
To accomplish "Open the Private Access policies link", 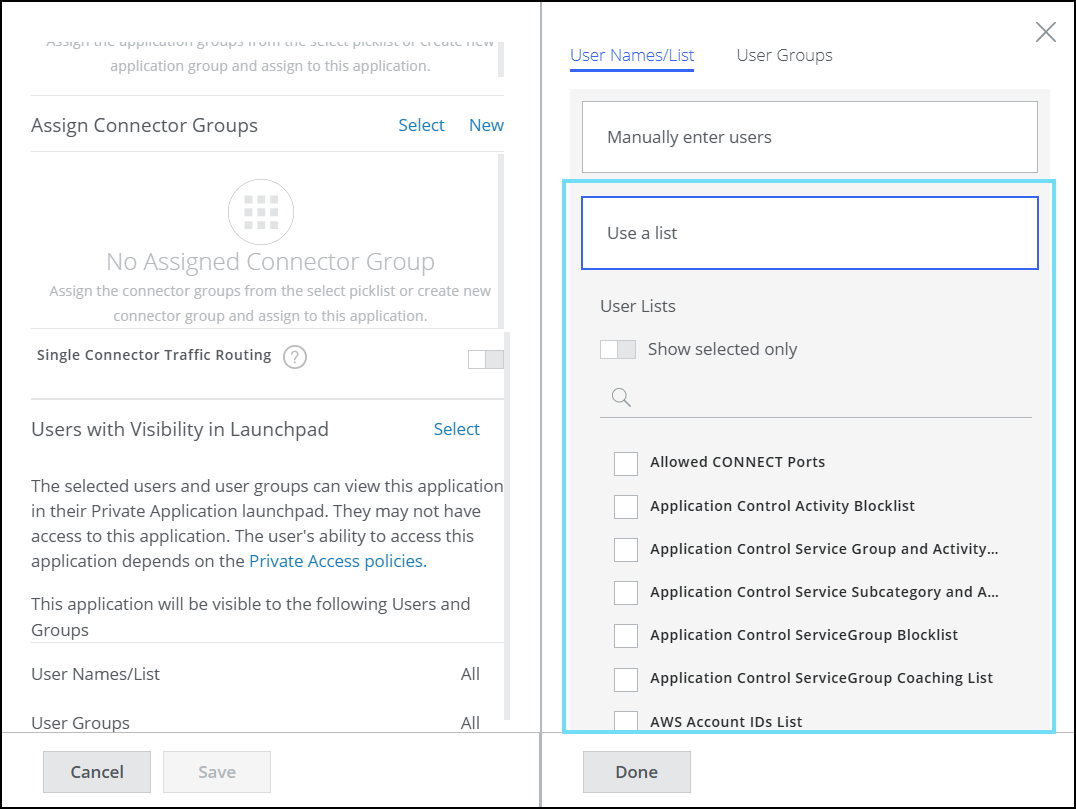I will [338, 561].
